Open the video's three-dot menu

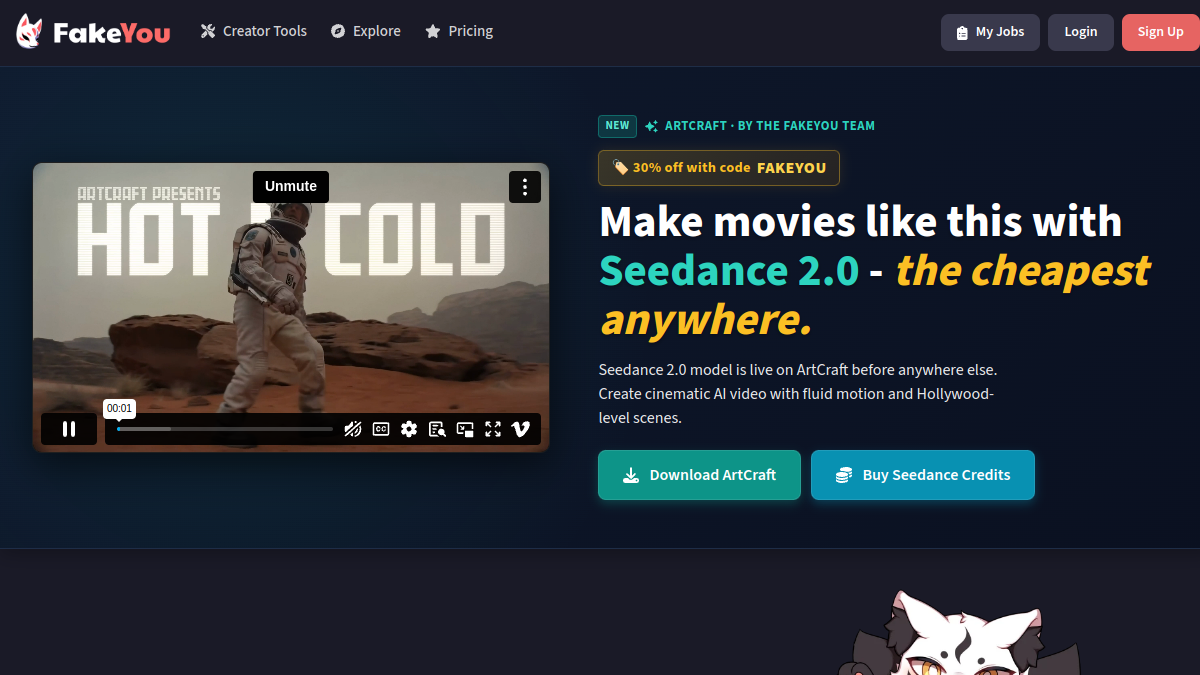pyautogui.click(x=525, y=187)
